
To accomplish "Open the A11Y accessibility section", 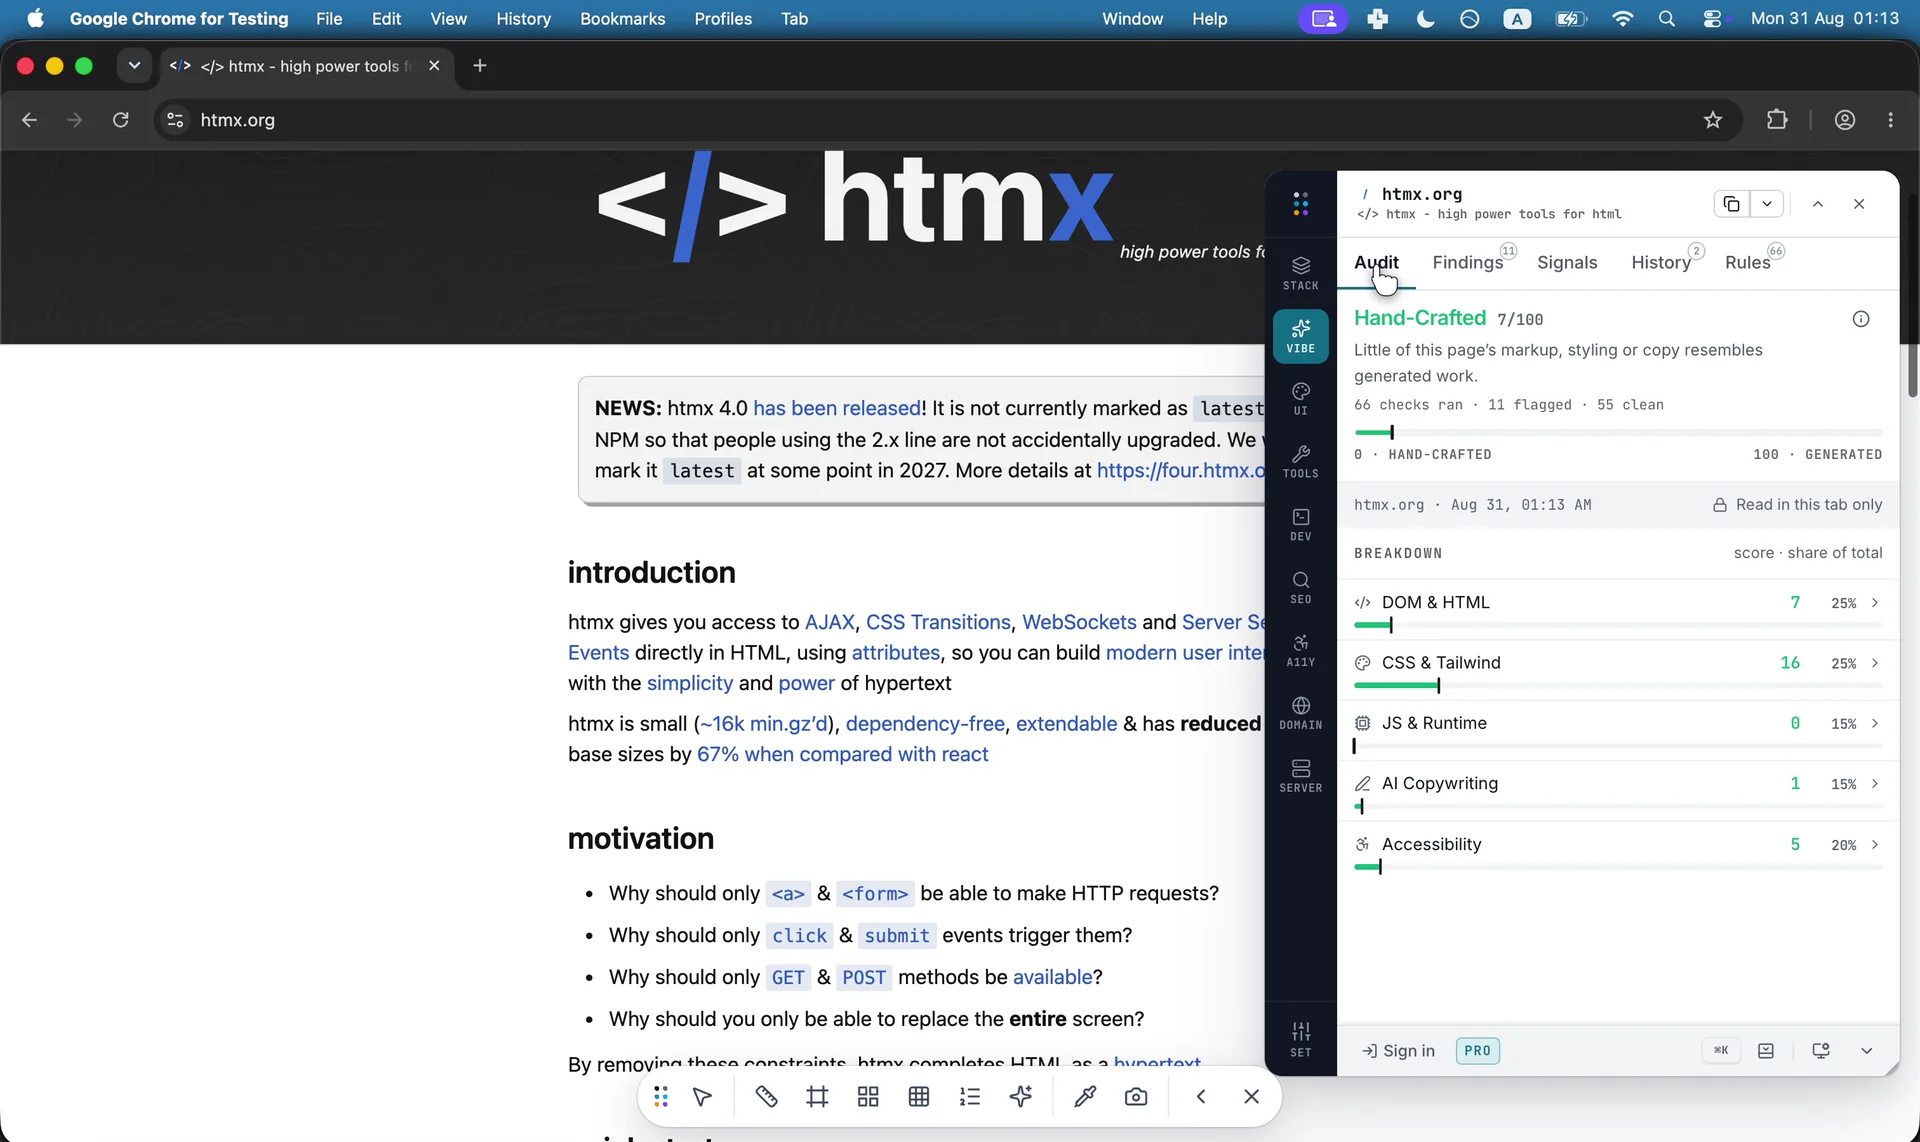I will click(x=1300, y=651).
